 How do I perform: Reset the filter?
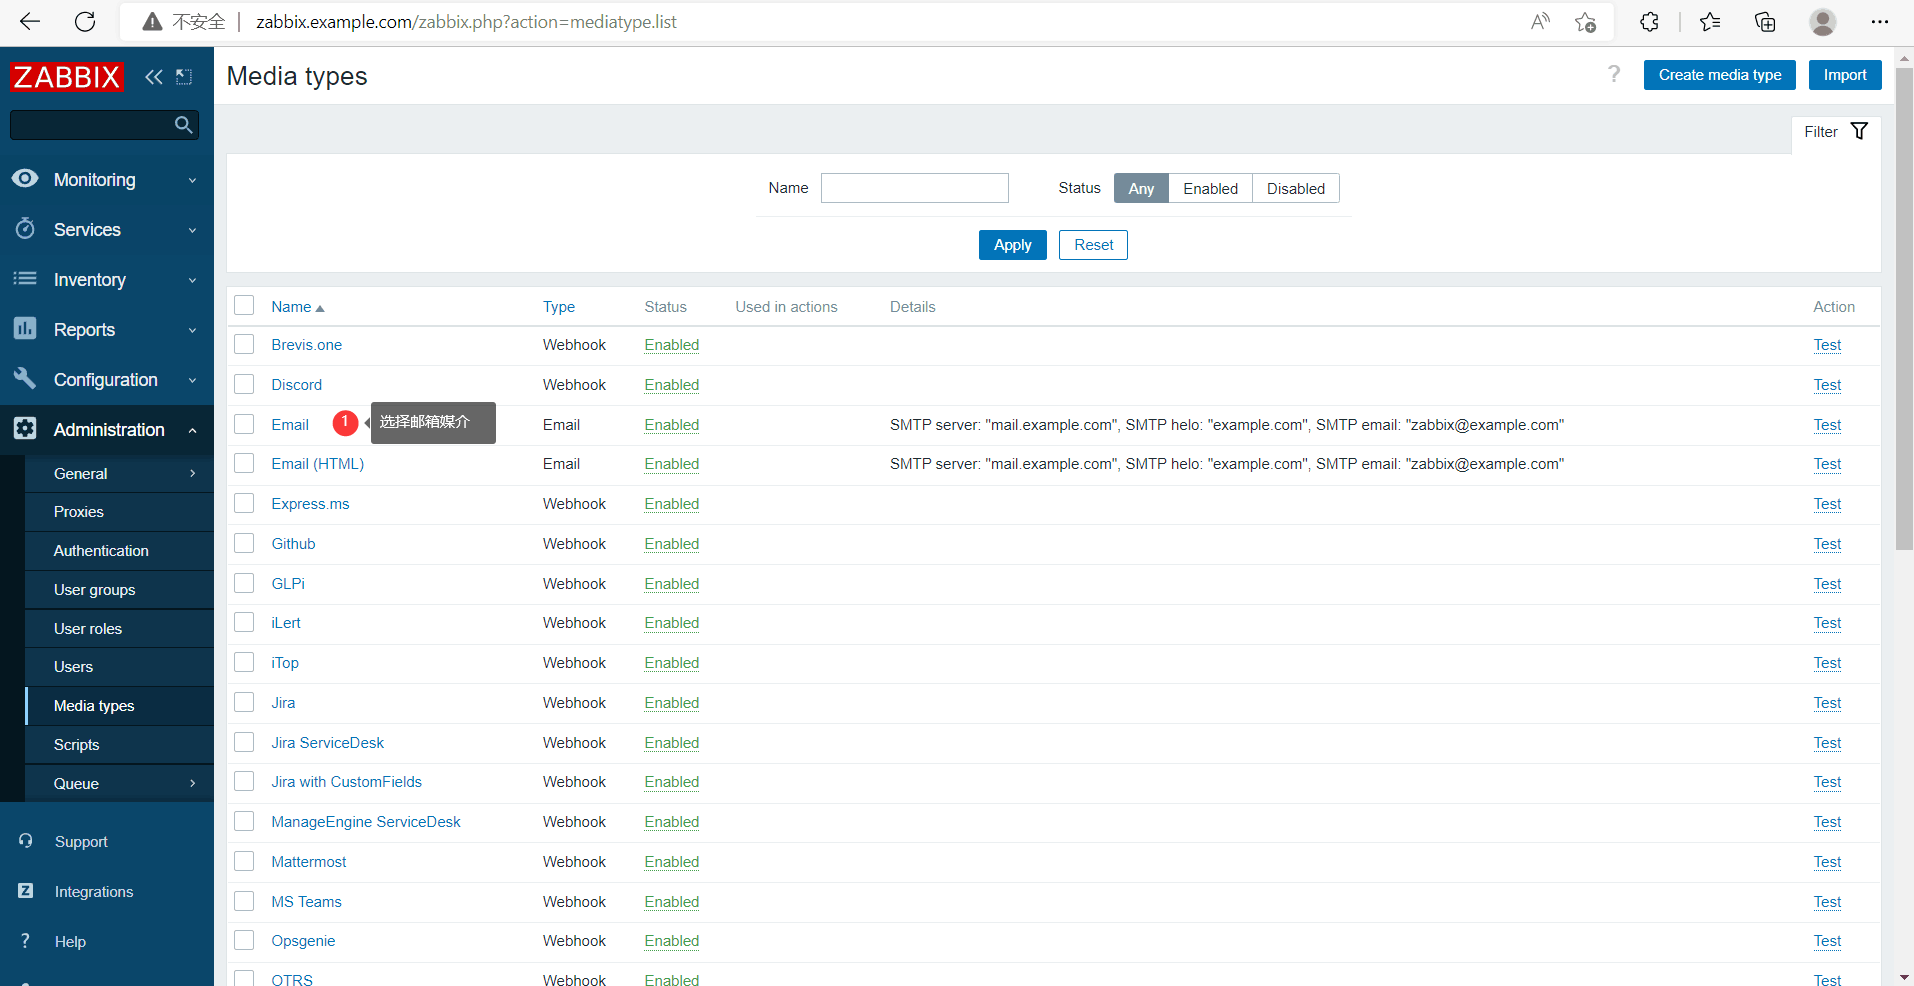1093,245
